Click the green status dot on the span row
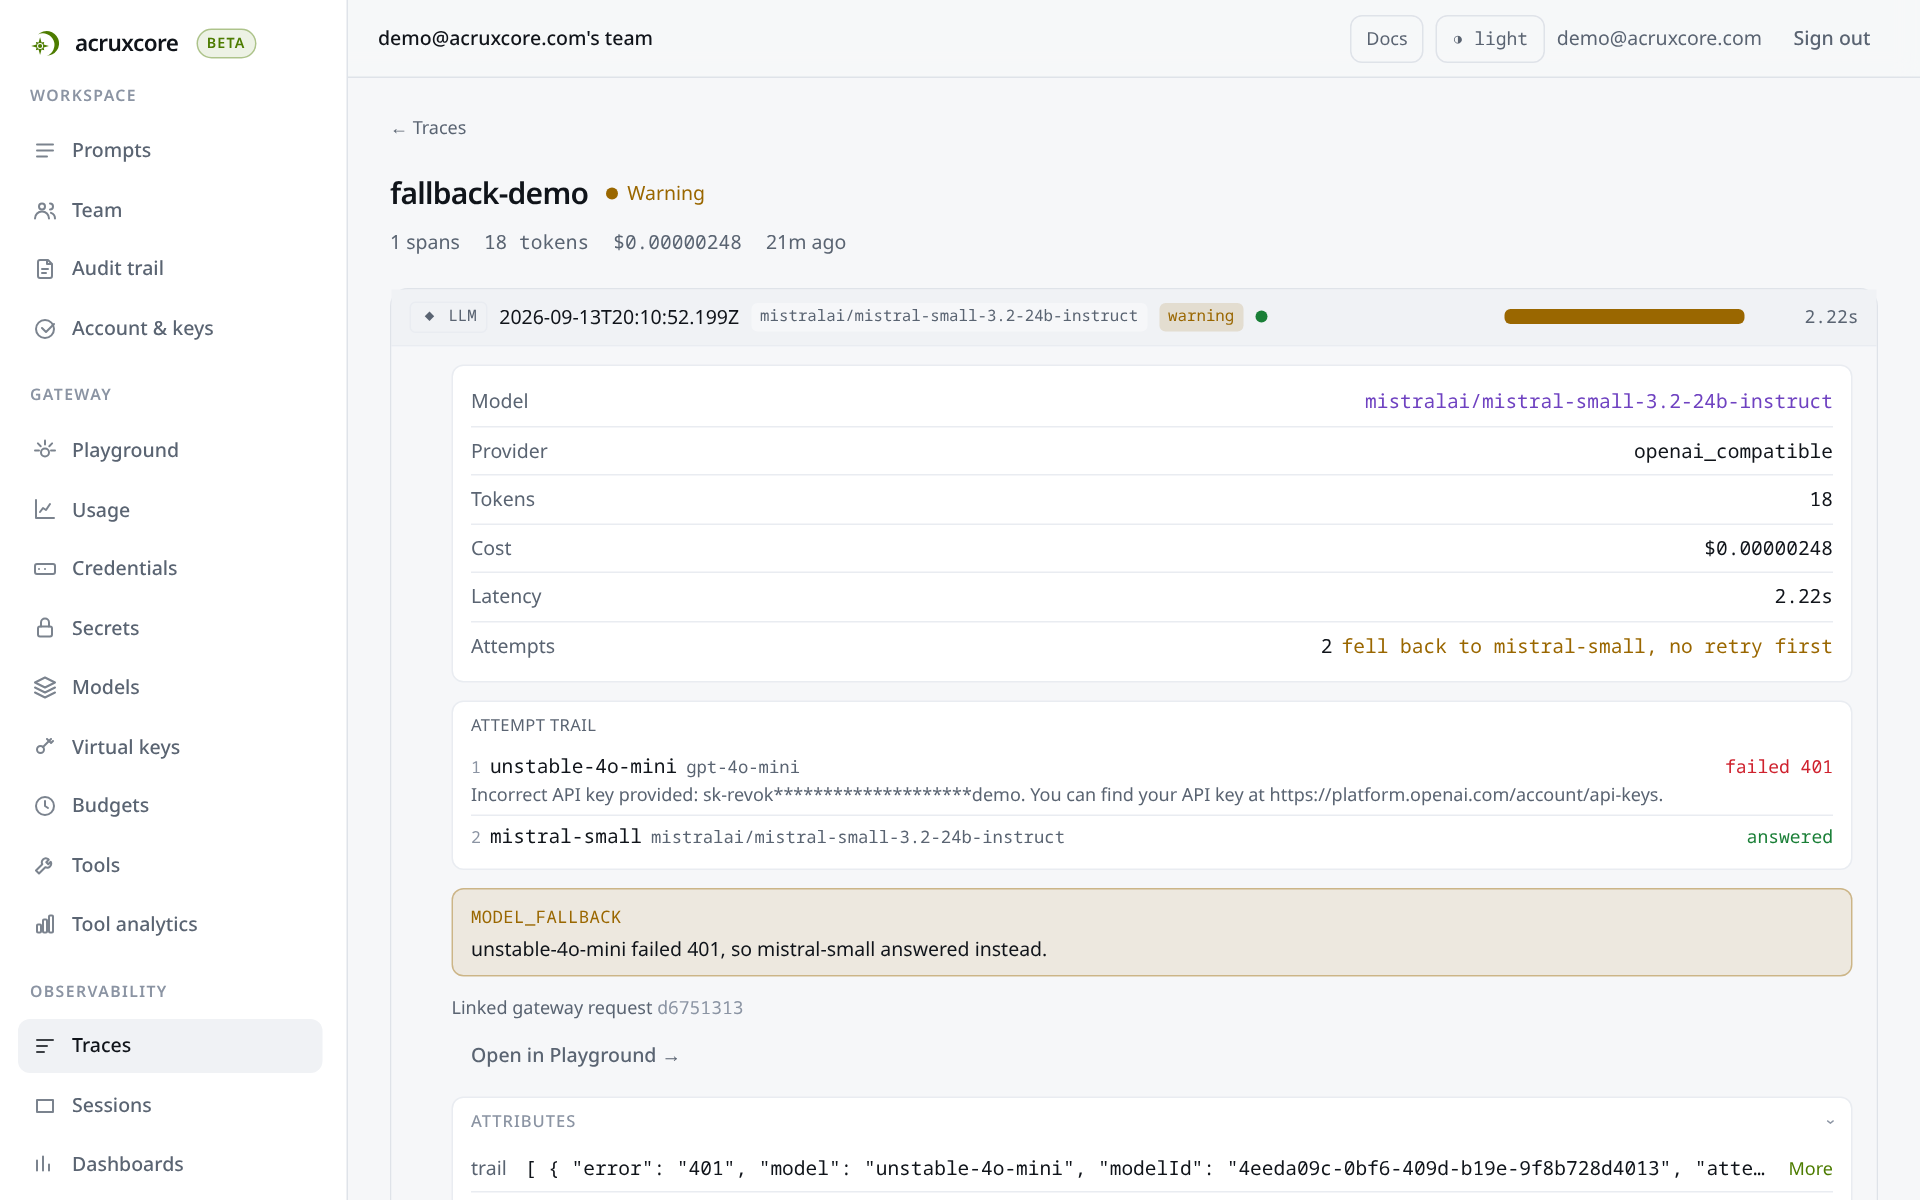 (x=1261, y=317)
